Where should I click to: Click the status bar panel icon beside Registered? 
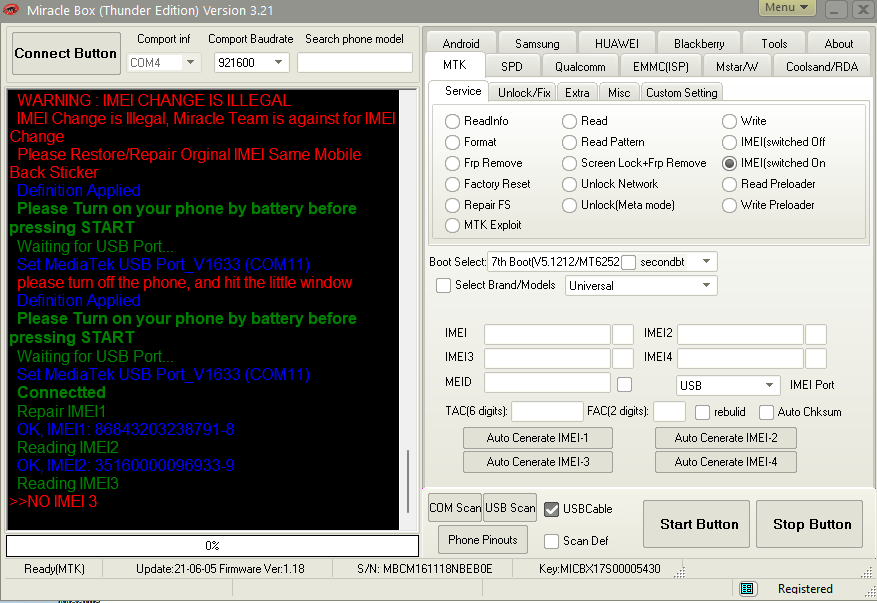tap(747, 588)
